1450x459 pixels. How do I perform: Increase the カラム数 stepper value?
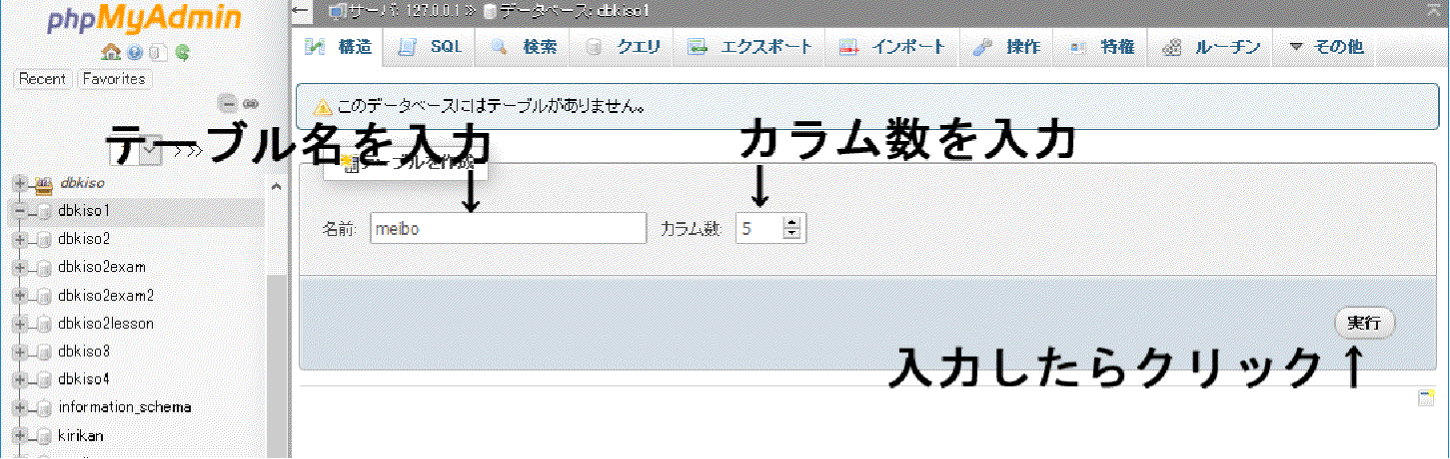click(792, 223)
